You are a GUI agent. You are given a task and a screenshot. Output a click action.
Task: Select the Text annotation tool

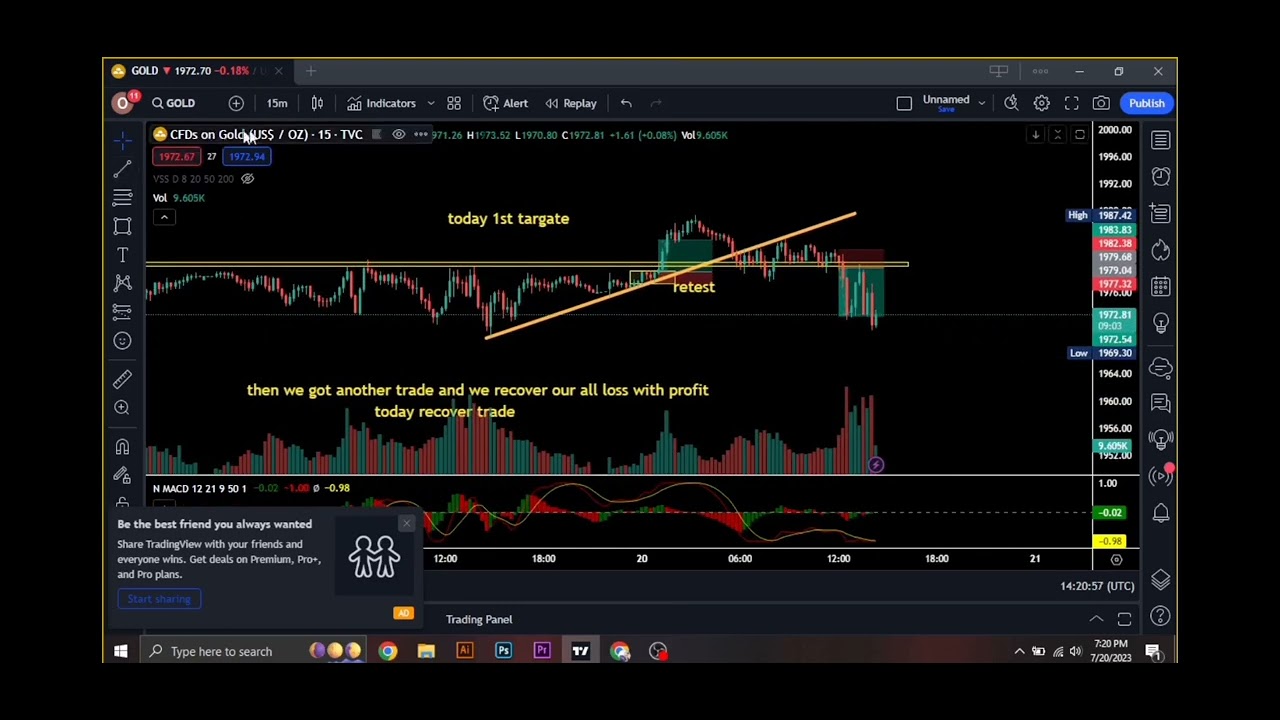click(122, 256)
